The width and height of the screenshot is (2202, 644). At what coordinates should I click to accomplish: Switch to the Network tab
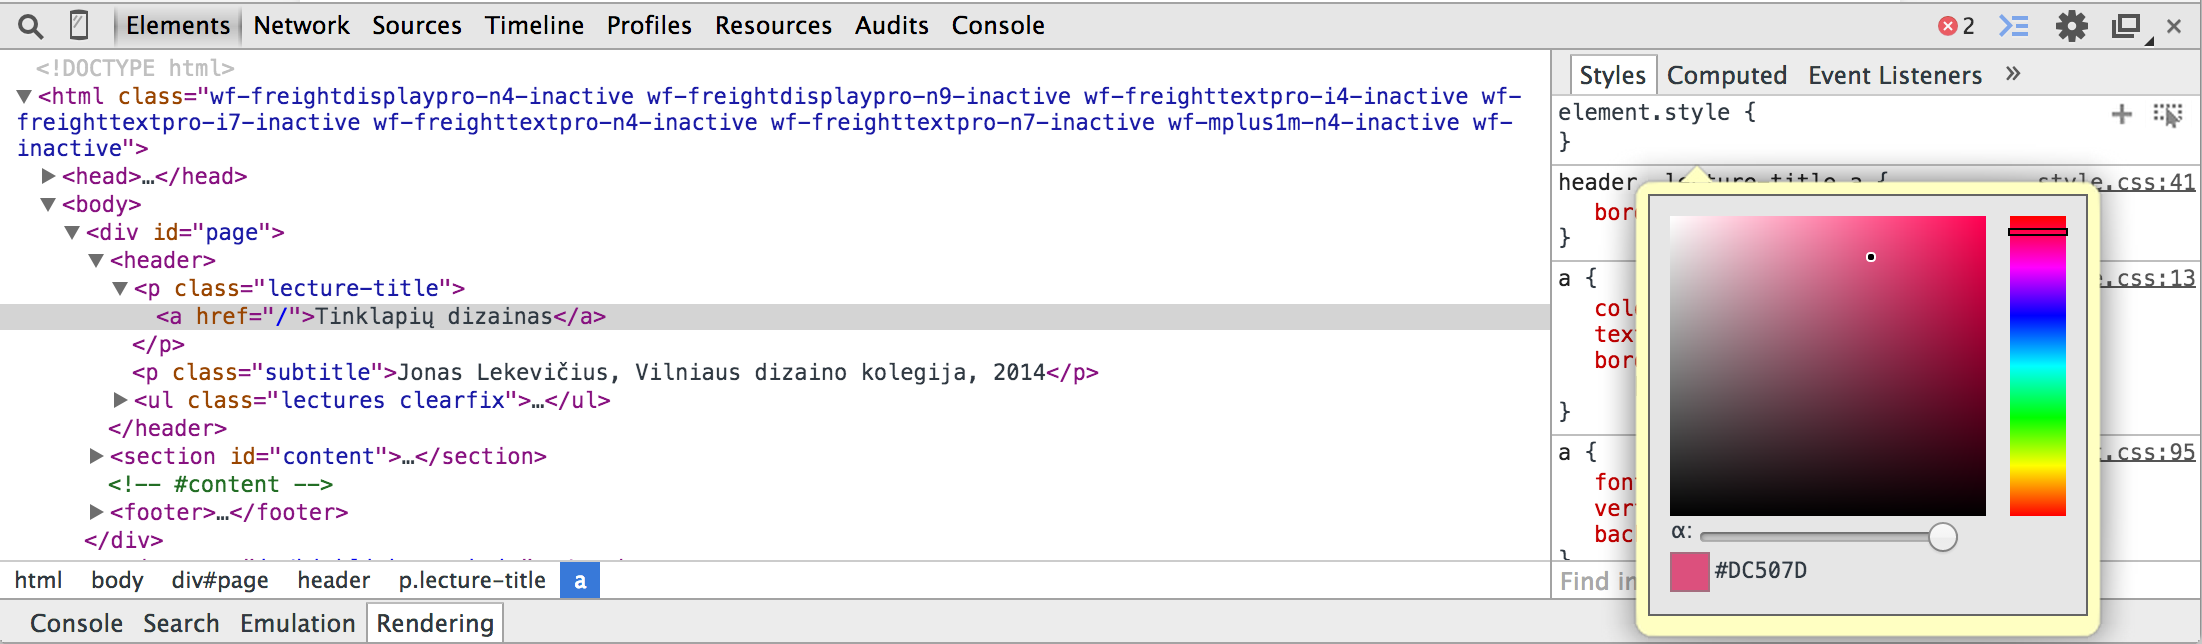pos(301,26)
